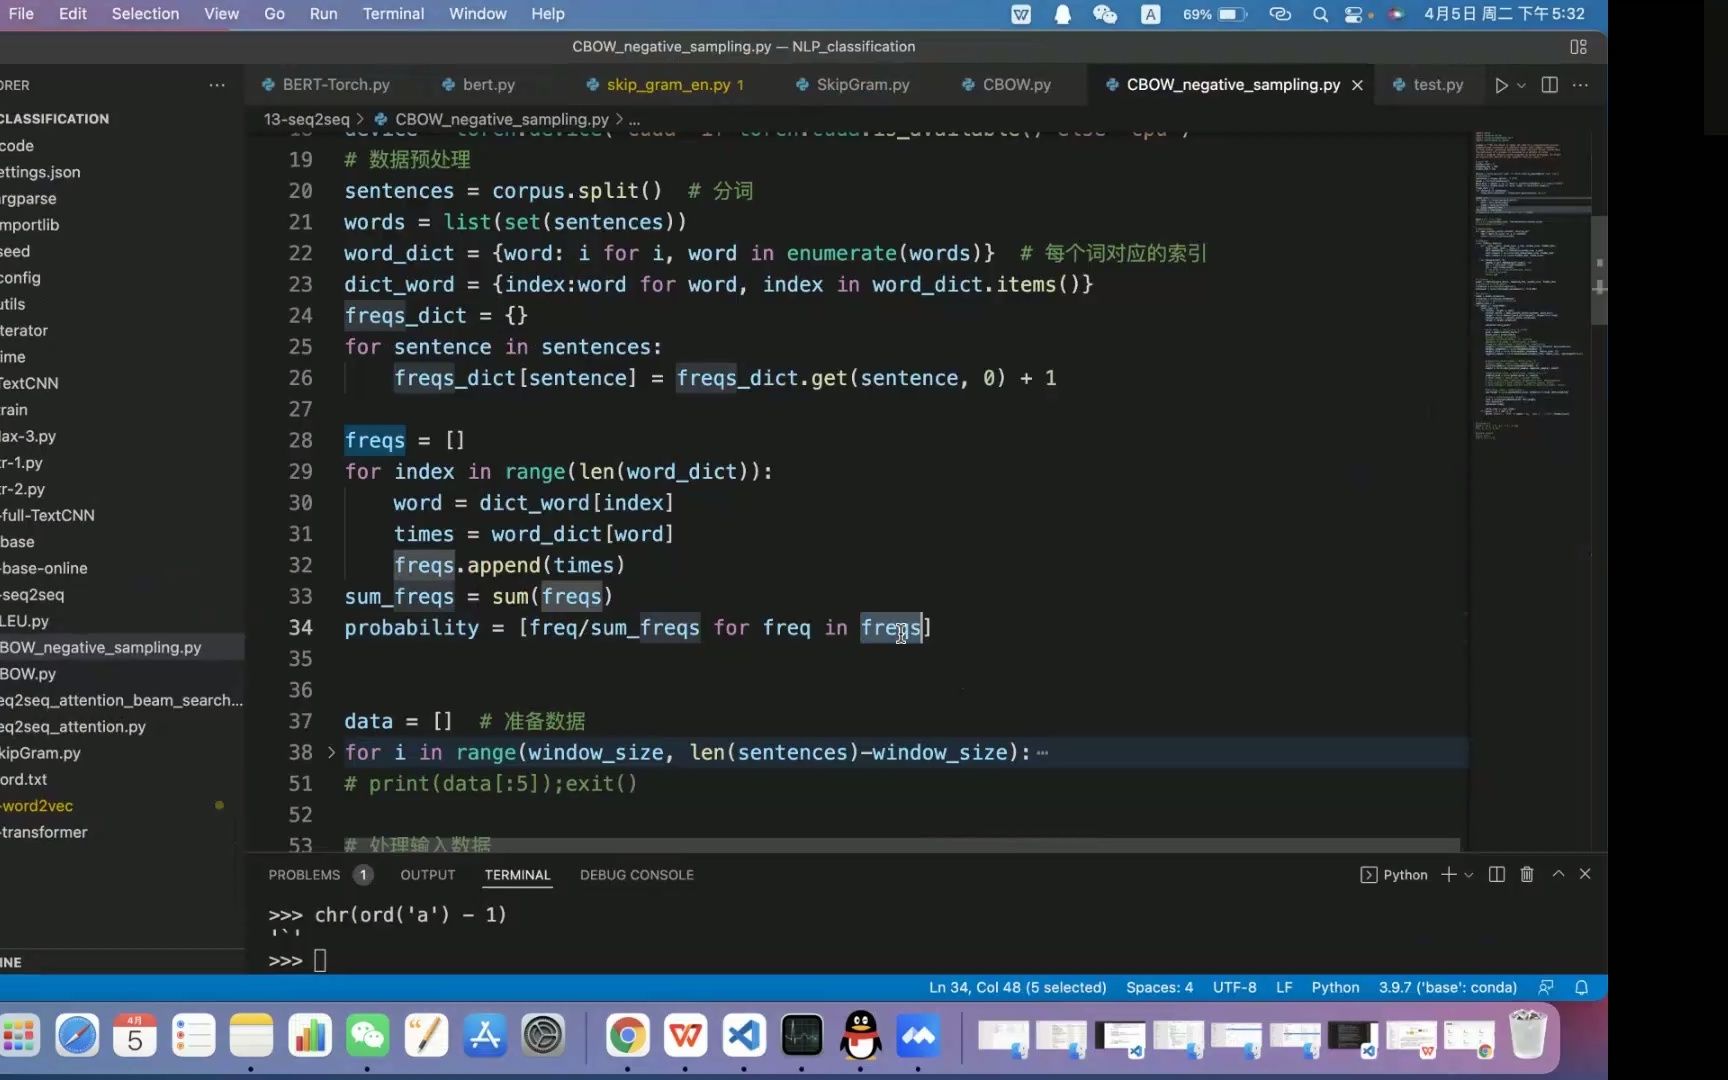1728x1080 pixels.
Task: Open PROBLEMS panel tab
Action: 304,875
